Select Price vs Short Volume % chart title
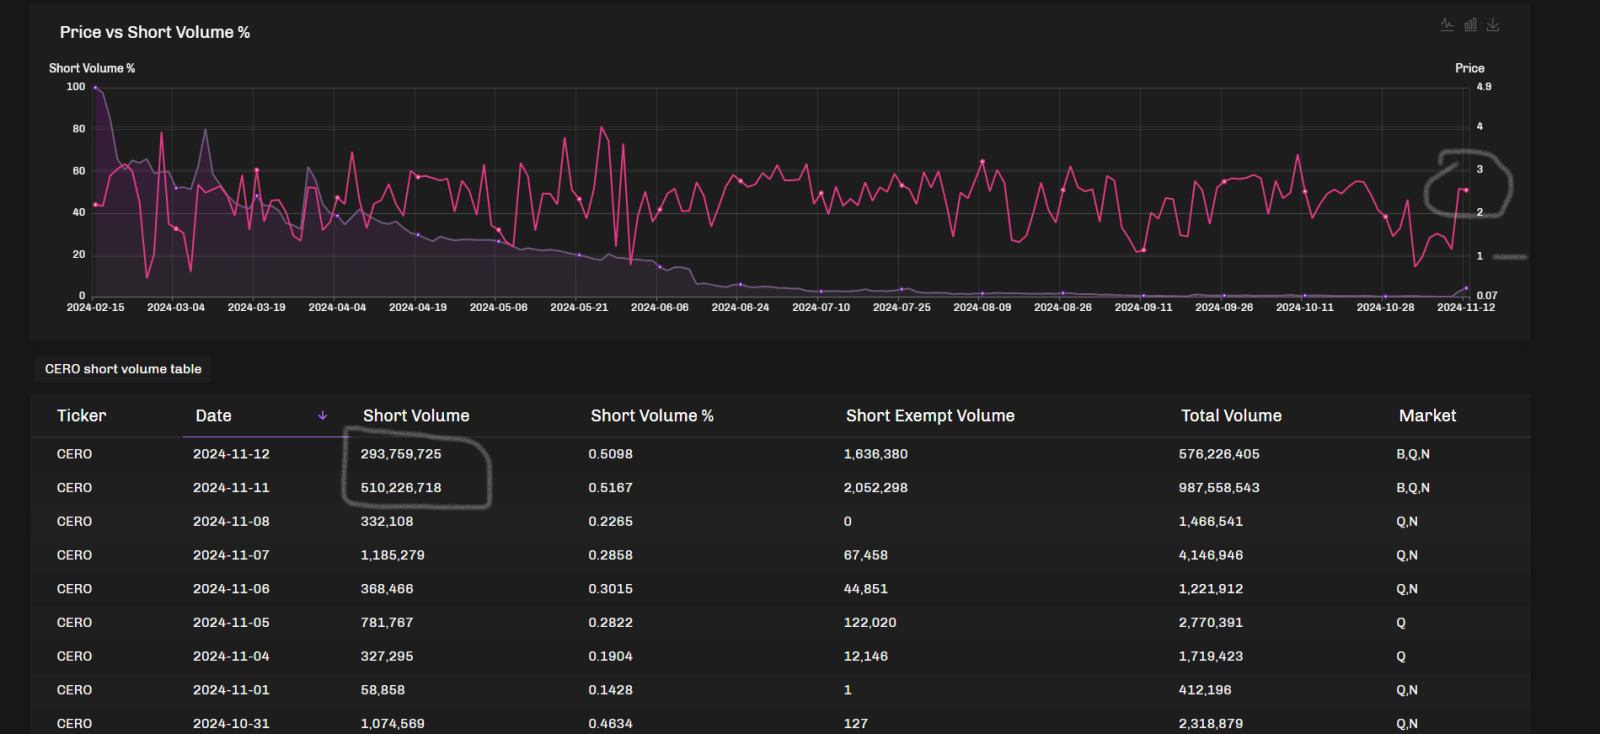1600x734 pixels. pos(155,33)
